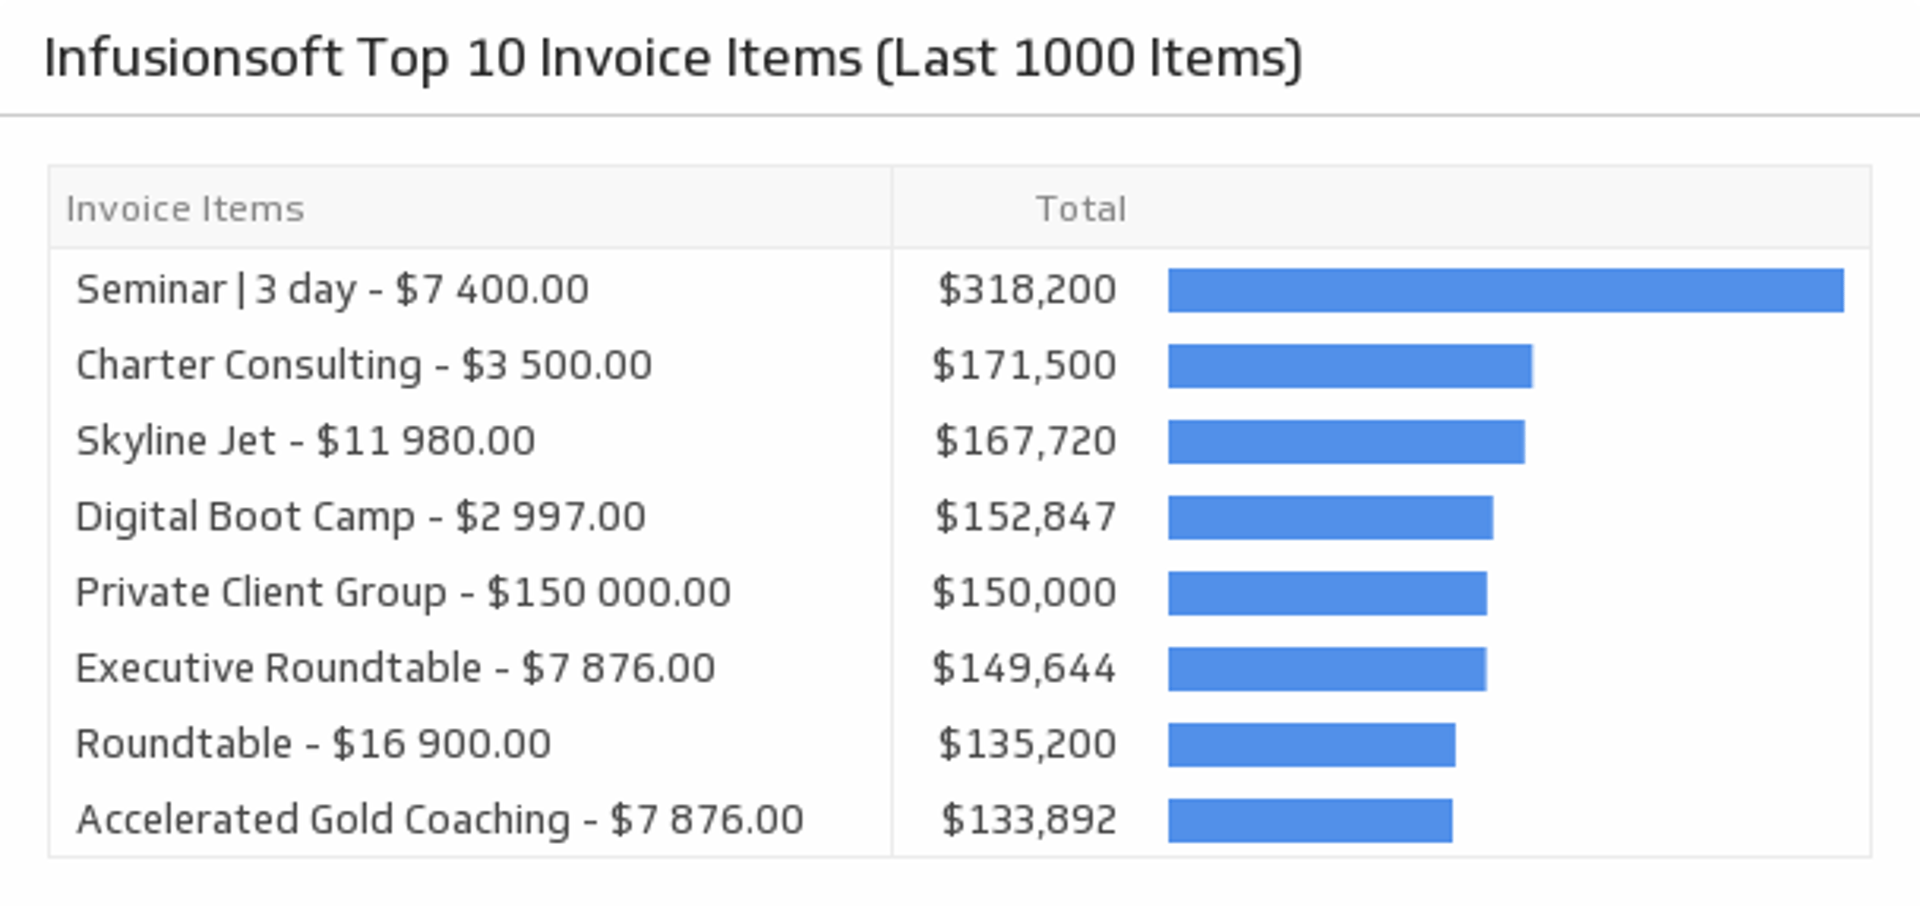Viewport: 1920px width, 906px height.
Task: Click the Digital Boot Camp row label
Action: 360,517
